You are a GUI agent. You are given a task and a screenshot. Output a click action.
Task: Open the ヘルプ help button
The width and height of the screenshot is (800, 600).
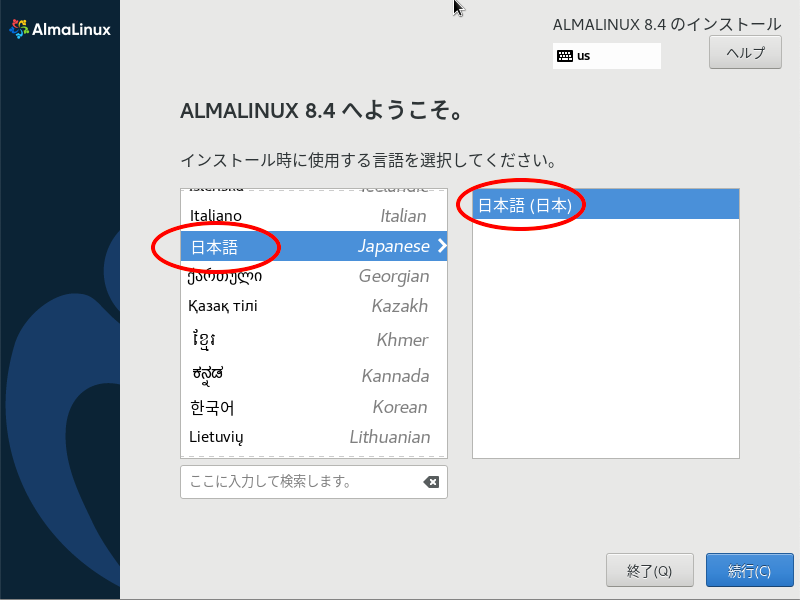tap(745, 53)
